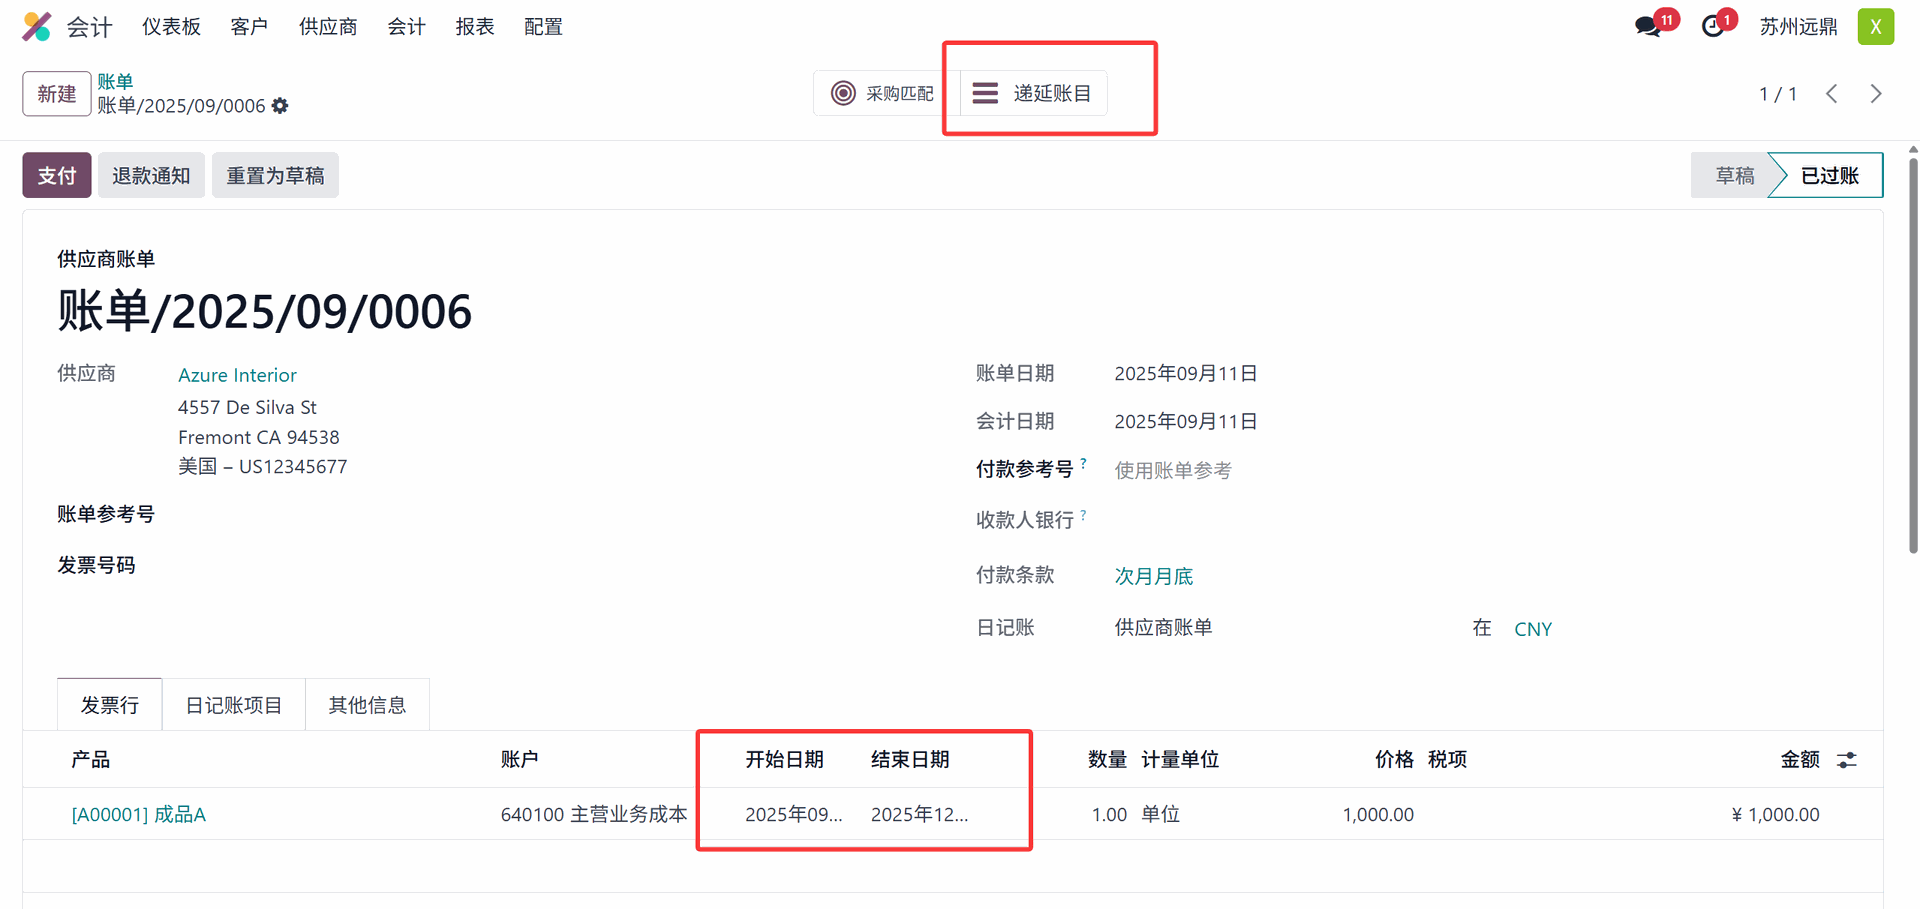Open the 次月月底 payment term link

point(1154,576)
